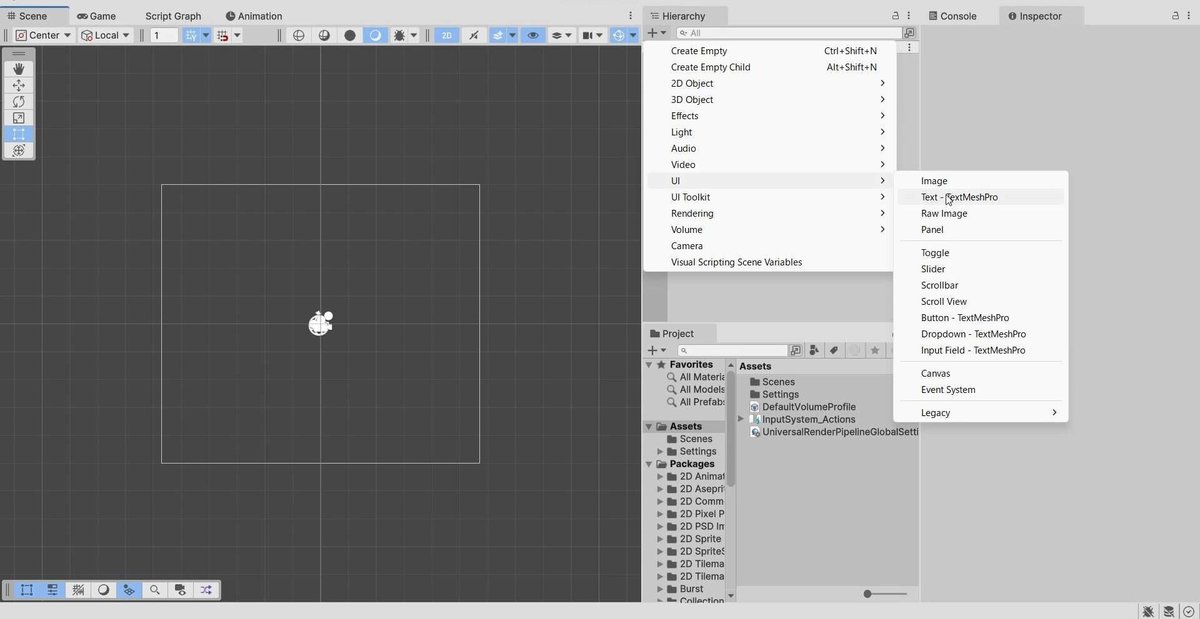Open the Script Graph tab

pos(173,16)
